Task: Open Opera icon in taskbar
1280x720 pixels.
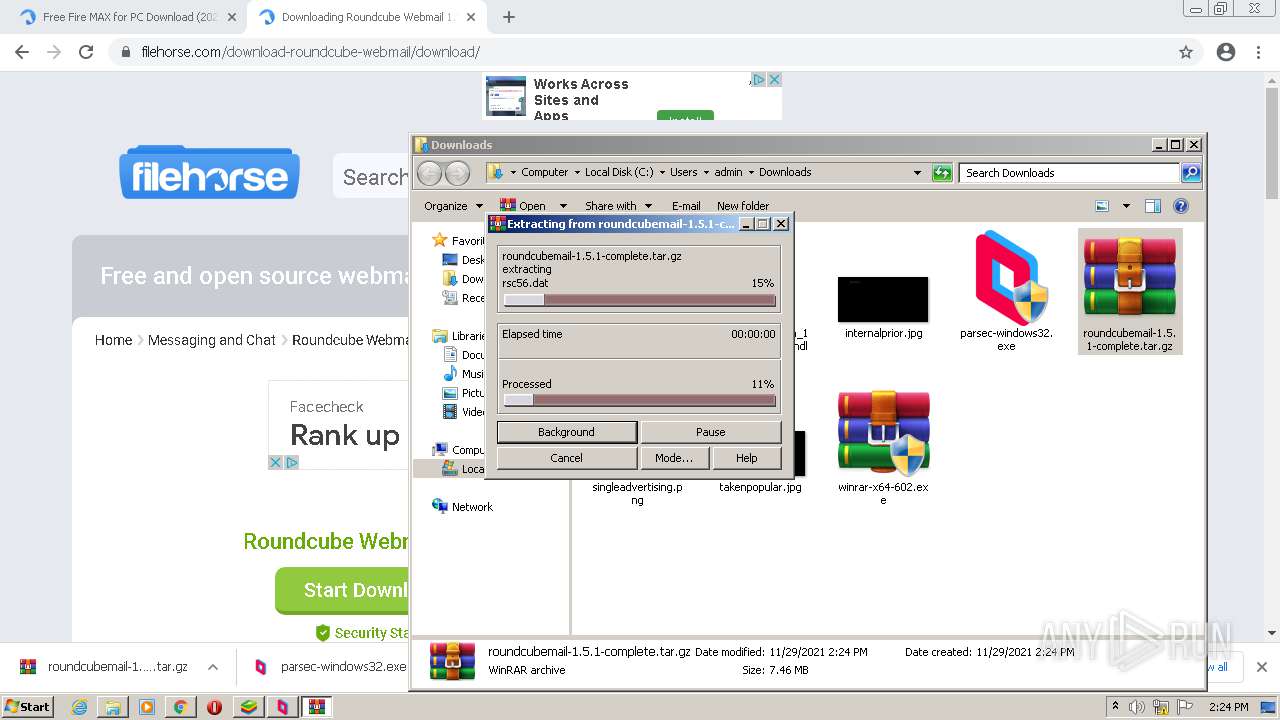Action: [x=214, y=707]
